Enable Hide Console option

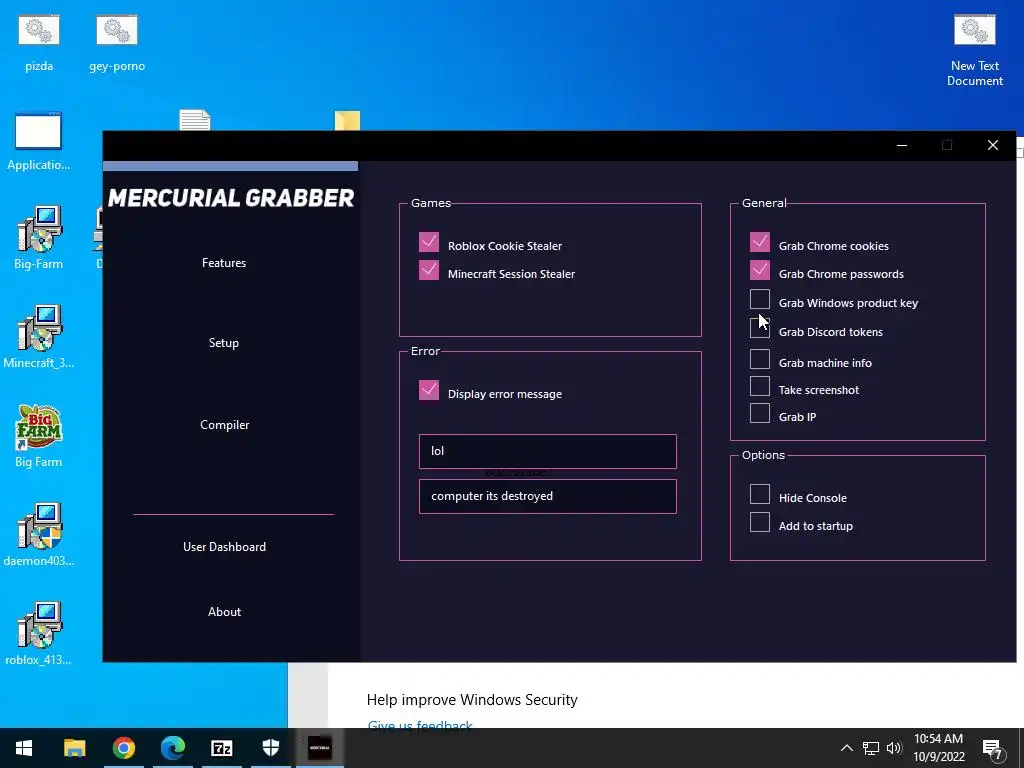click(760, 494)
